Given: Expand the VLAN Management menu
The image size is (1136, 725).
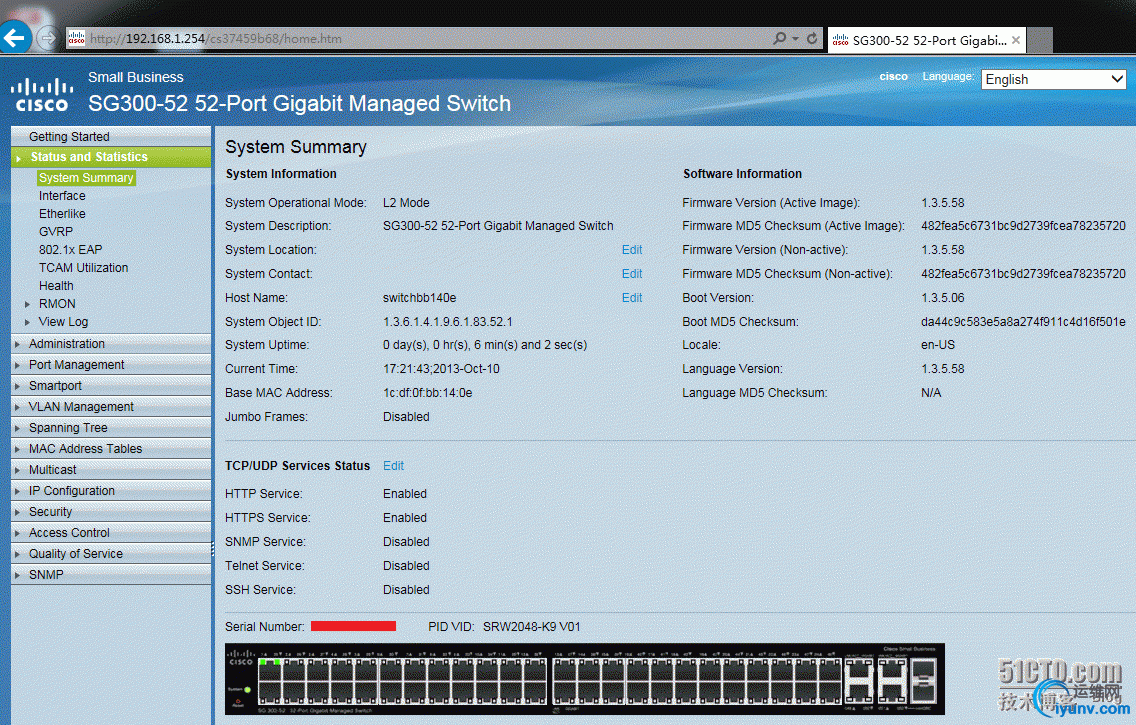Looking at the screenshot, I should coord(111,406).
